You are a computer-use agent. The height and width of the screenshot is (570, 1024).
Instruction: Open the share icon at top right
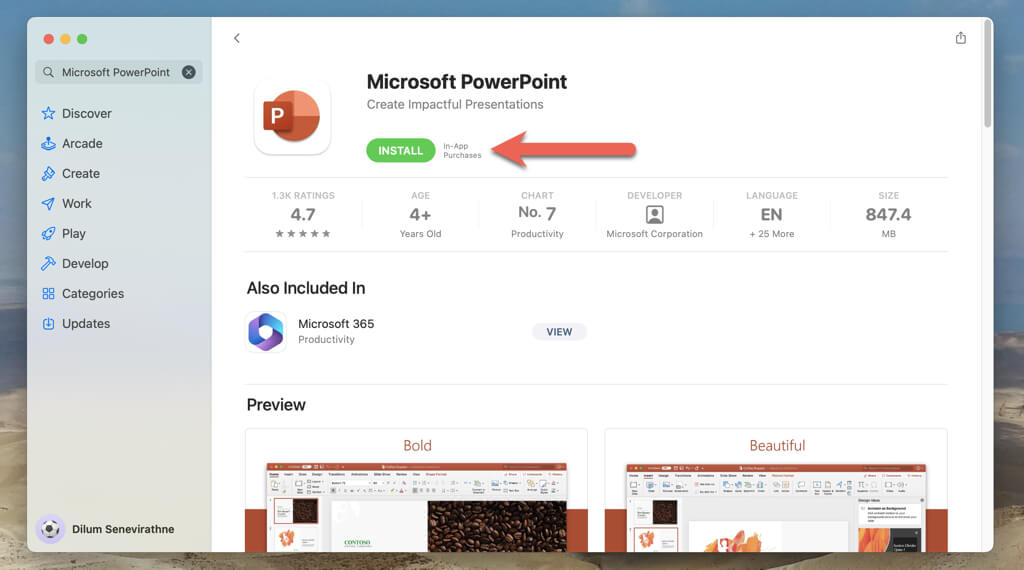pos(960,38)
